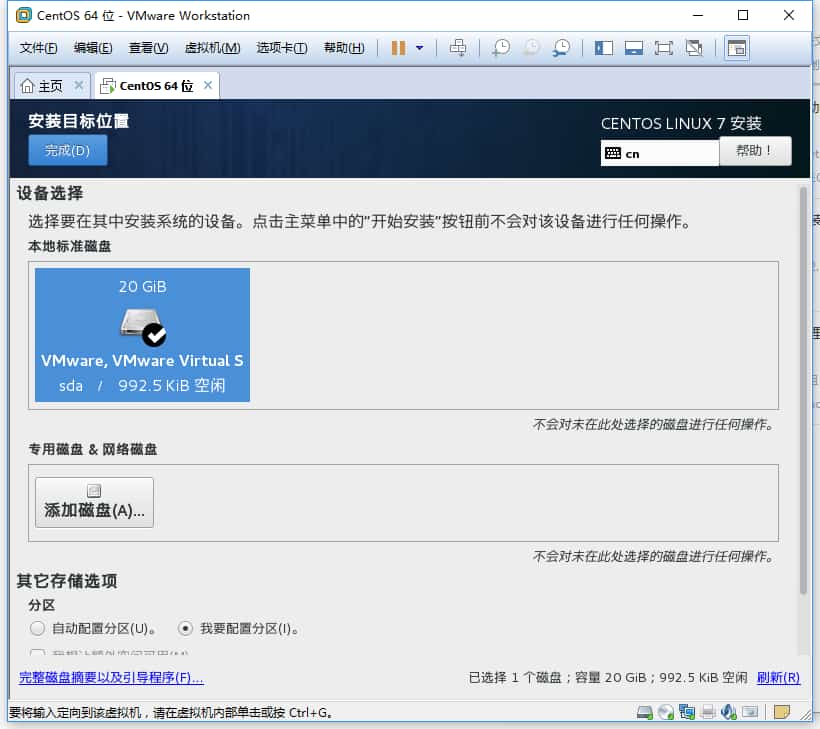
Task: Click the hard disk status bar icon
Action: [646, 712]
